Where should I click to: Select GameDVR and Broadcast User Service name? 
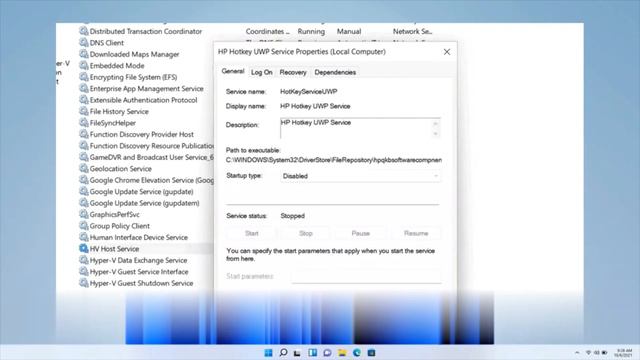click(x=151, y=157)
